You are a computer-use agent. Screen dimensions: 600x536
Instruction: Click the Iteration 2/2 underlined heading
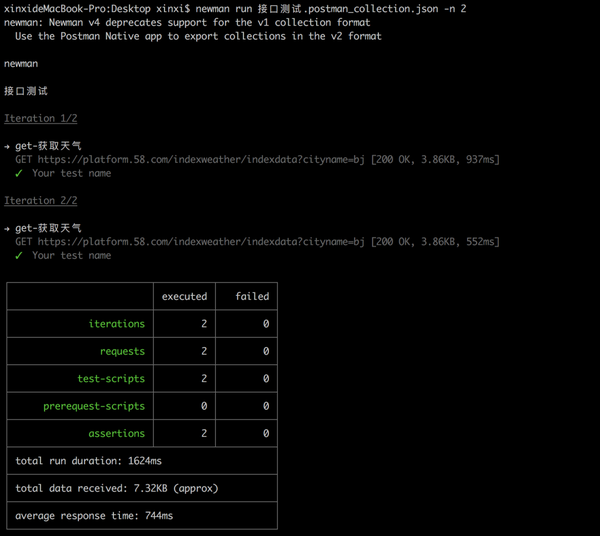[41, 200]
